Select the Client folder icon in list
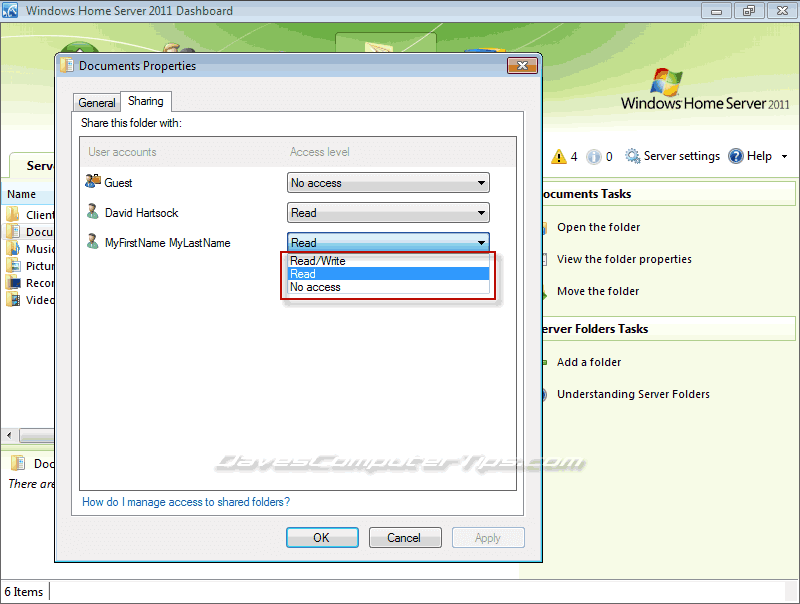 coord(13,214)
